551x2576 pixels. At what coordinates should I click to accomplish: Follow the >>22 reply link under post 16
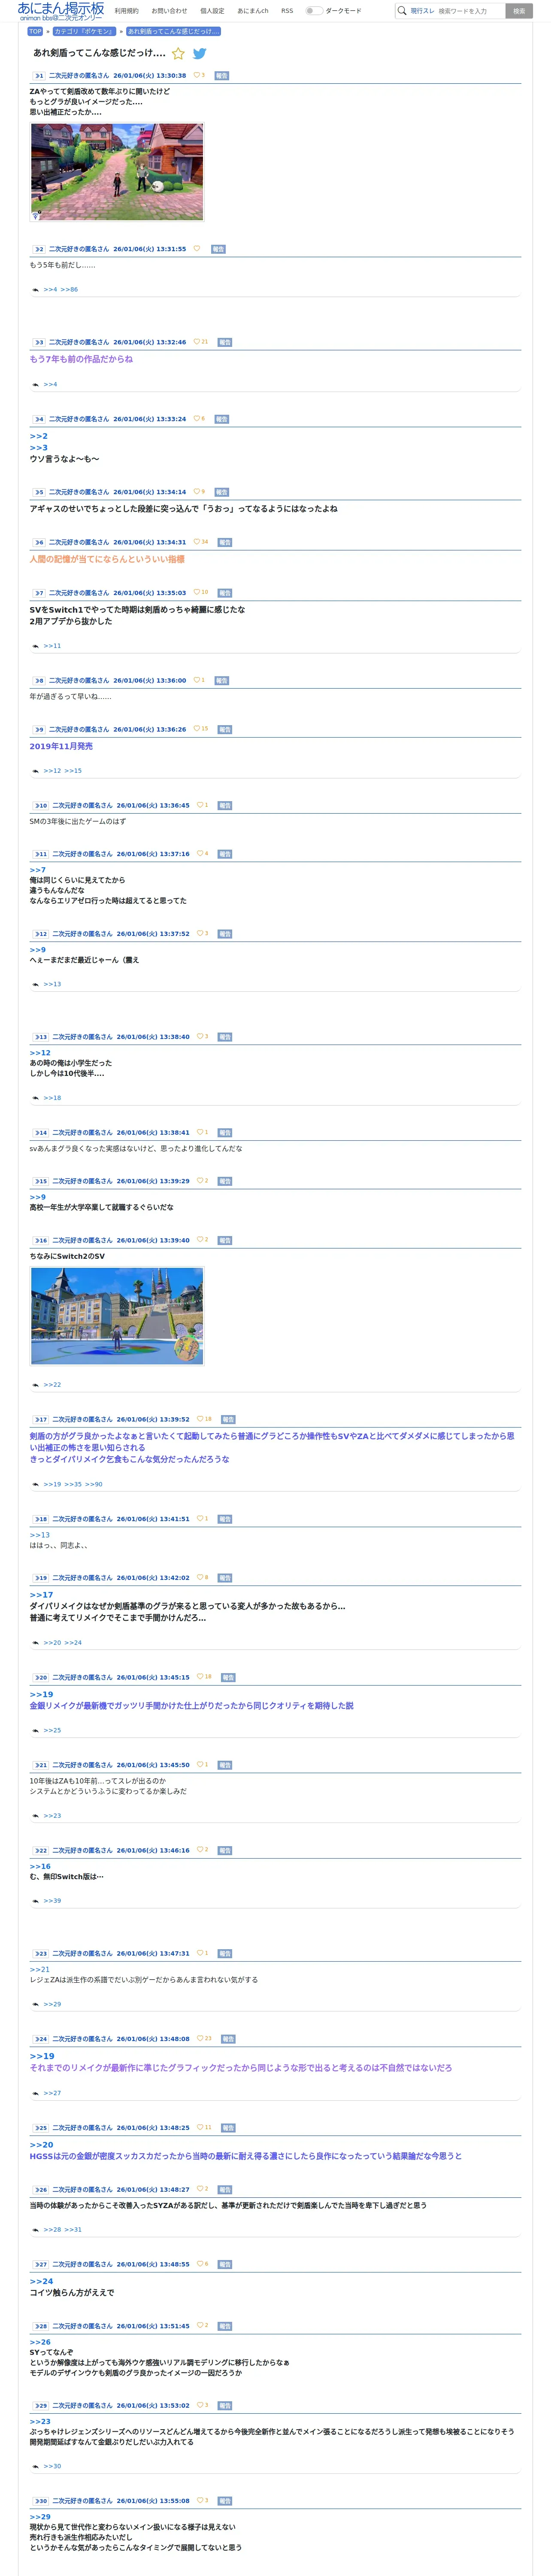(x=52, y=1385)
